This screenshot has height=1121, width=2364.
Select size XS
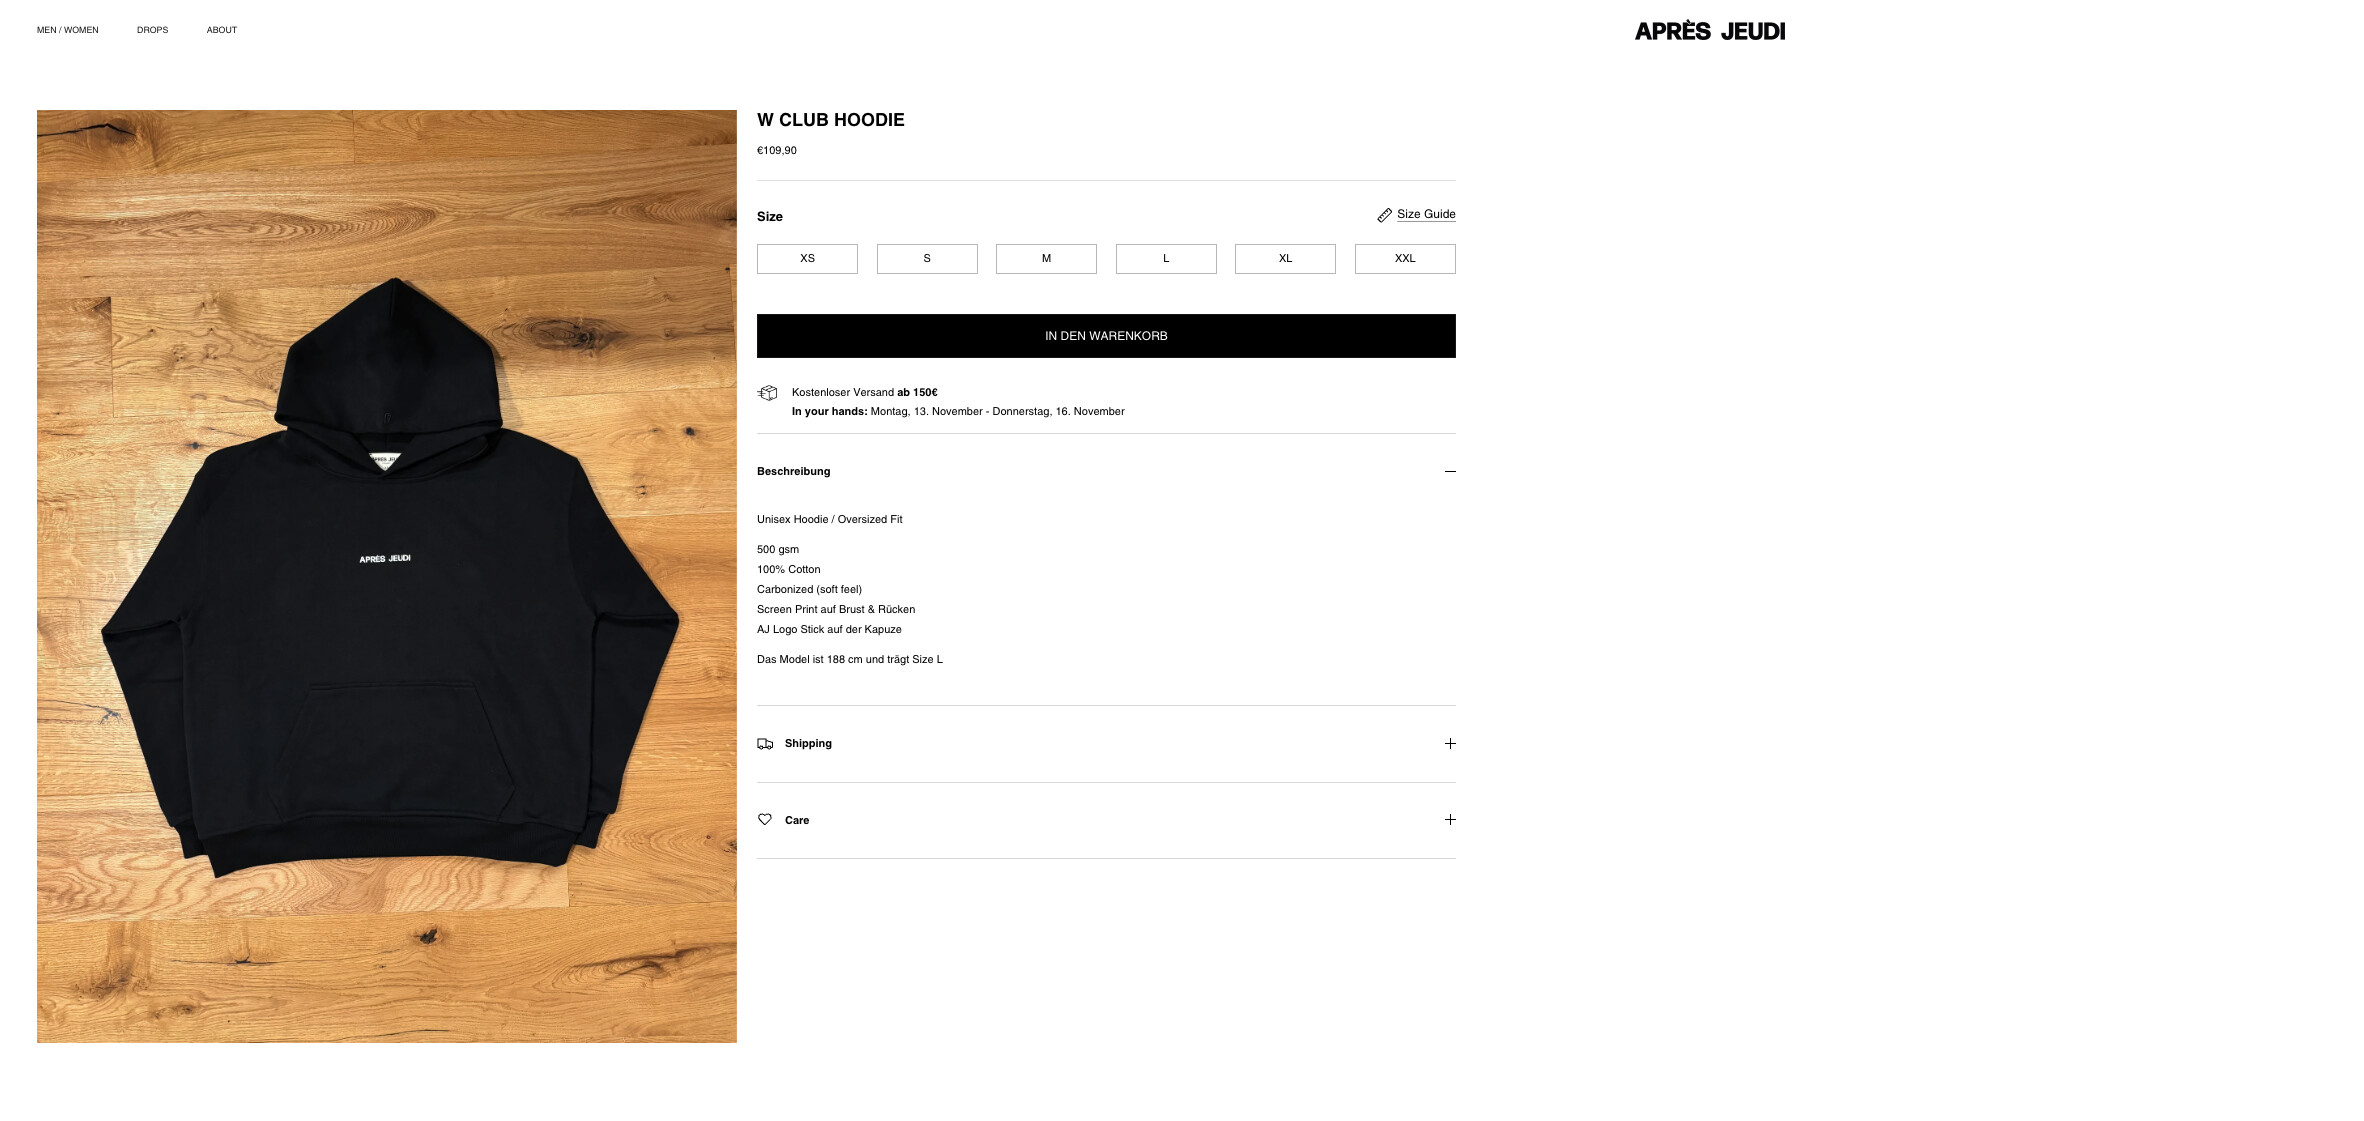coord(807,259)
